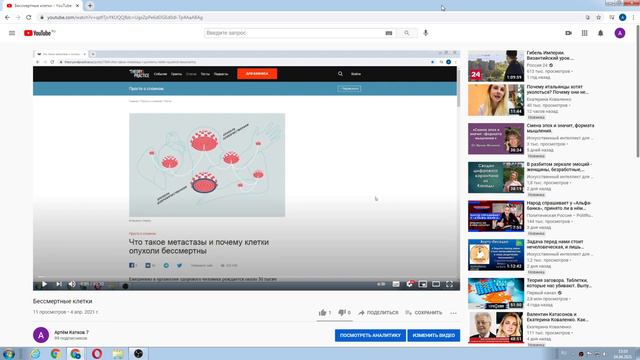Image resolution: width=640 pixels, height=360 pixels.
Task: Open the on-screen keyboard in search box
Action: (389, 33)
